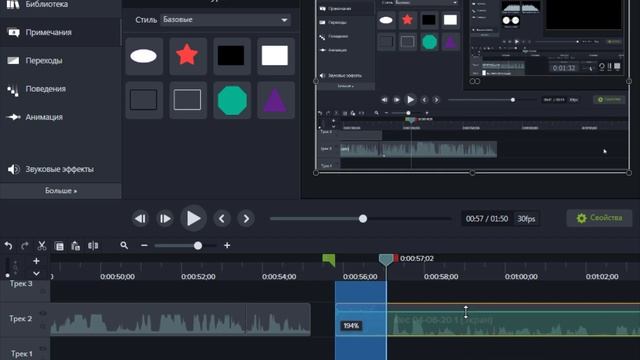Switch to the Переходы tab
The width and height of the screenshot is (640, 360).
pos(60,60)
